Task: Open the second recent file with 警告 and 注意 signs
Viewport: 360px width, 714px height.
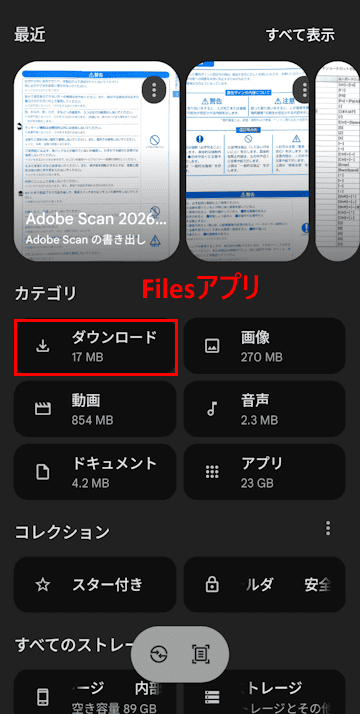Action: pyautogui.click(x=248, y=161)
